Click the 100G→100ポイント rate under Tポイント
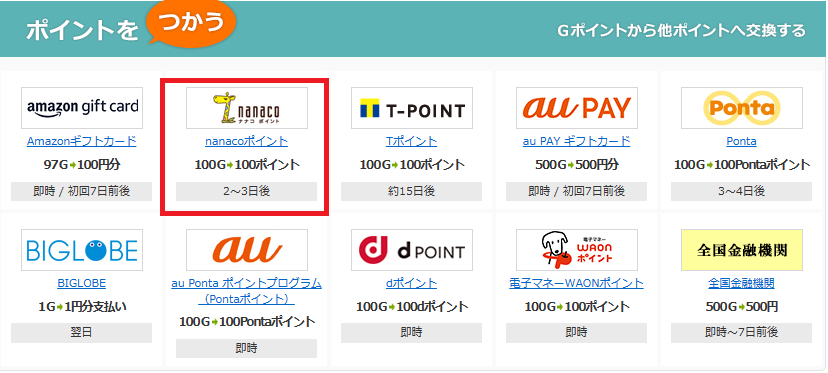The image size is (828, 373). pyautogui.click(x=412, y=164)
